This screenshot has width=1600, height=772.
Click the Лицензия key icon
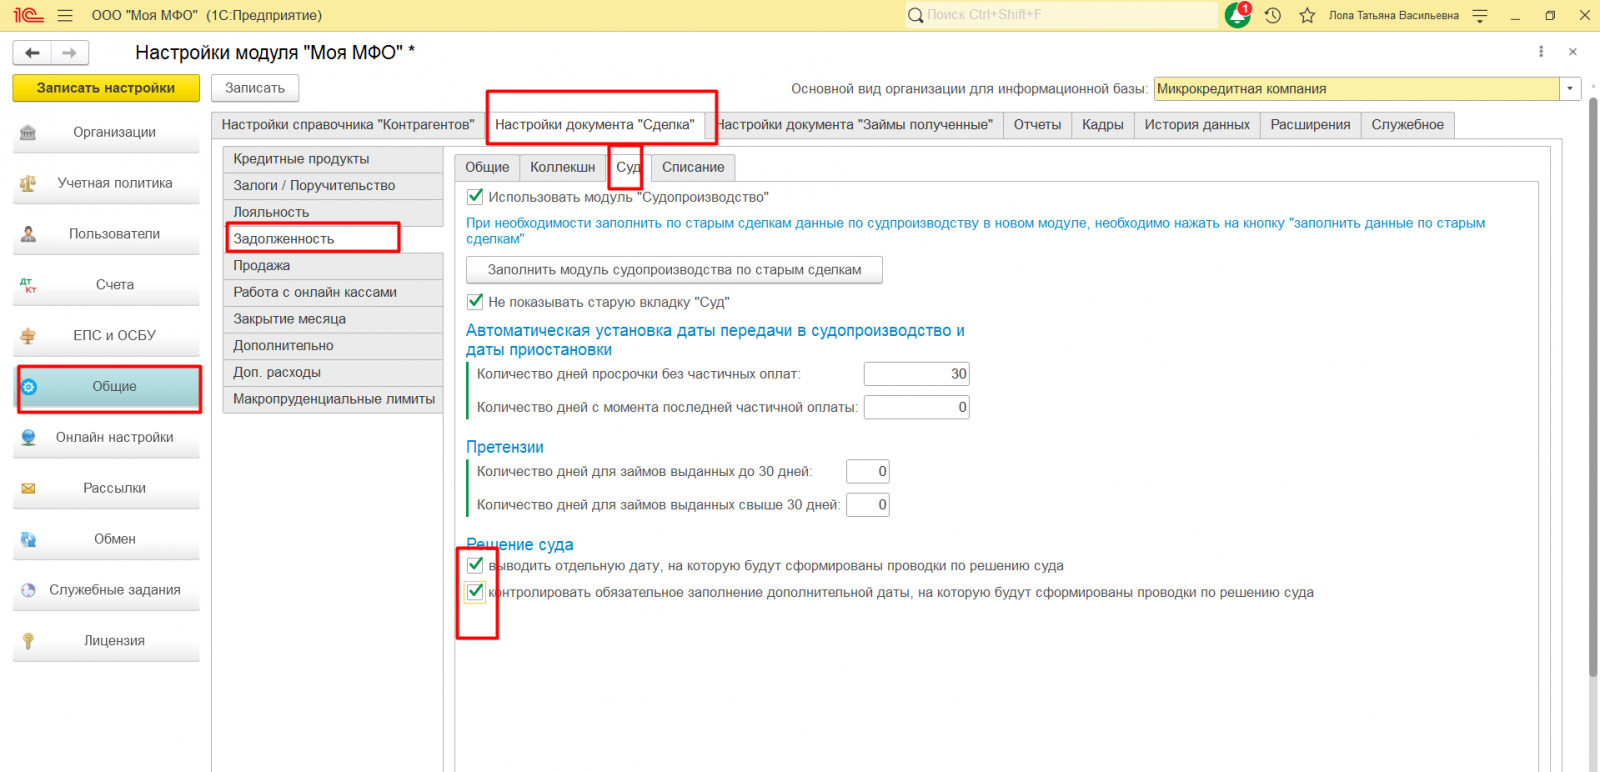coord(28,642)
